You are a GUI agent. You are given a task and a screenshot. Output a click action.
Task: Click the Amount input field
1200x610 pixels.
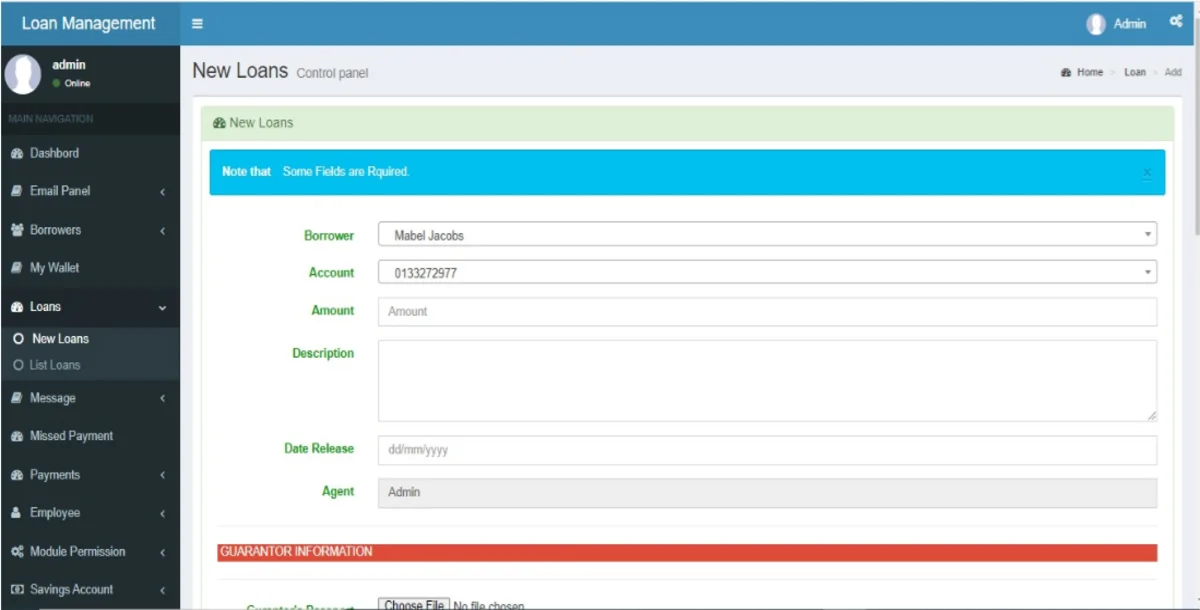click(x=767, y=311)
